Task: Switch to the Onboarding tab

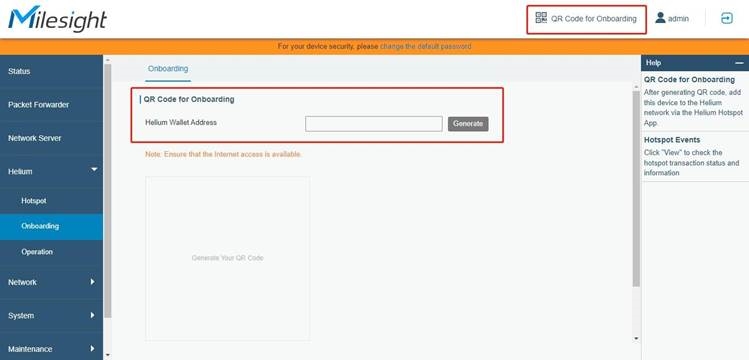Action: tap(168, 69)
